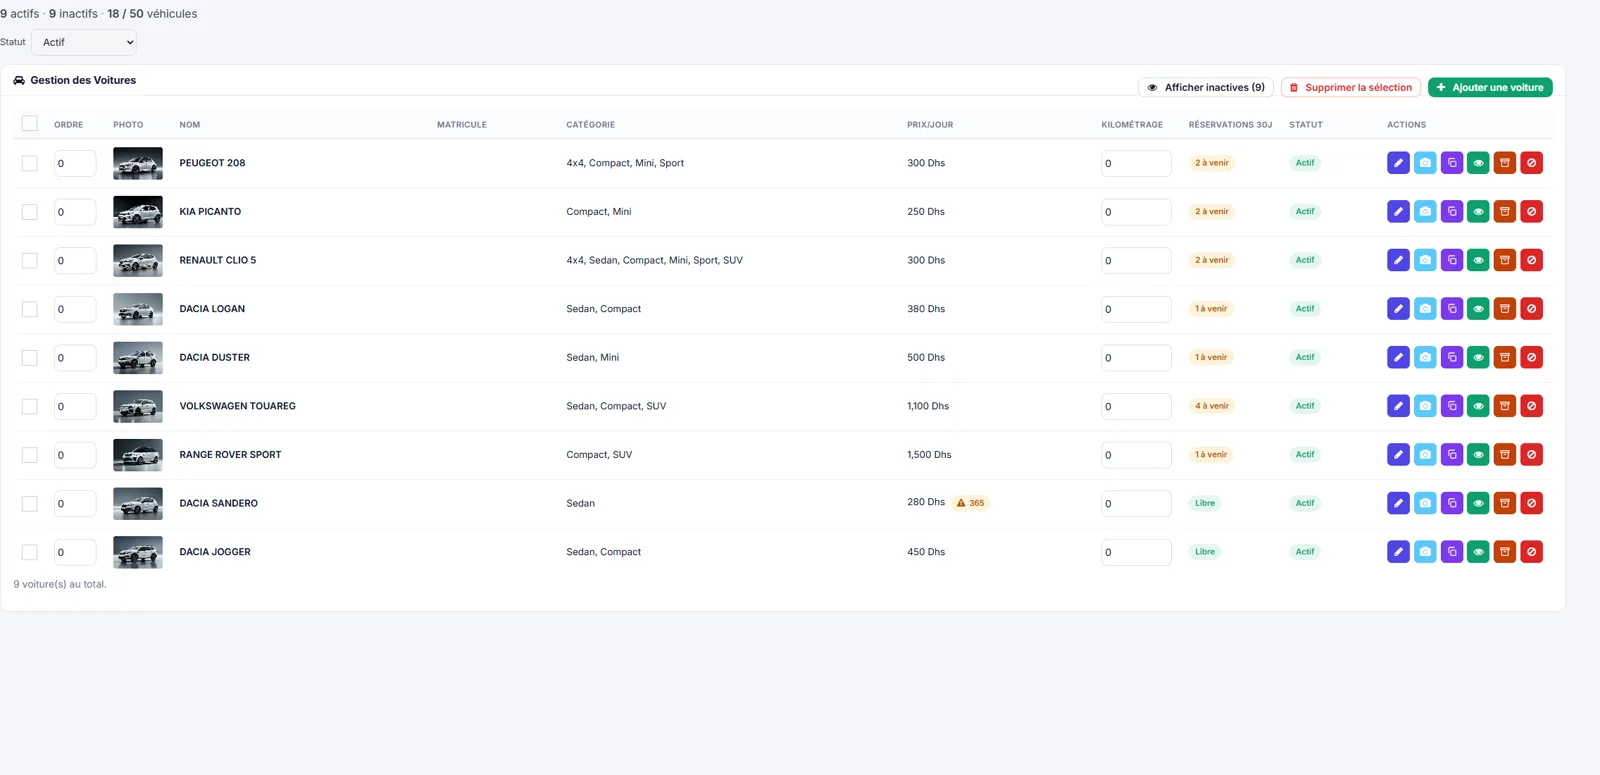Click the orange archive icon for DACIA LOGAN
This screenshot has height=775, width=1600.
click(1505, 309)
